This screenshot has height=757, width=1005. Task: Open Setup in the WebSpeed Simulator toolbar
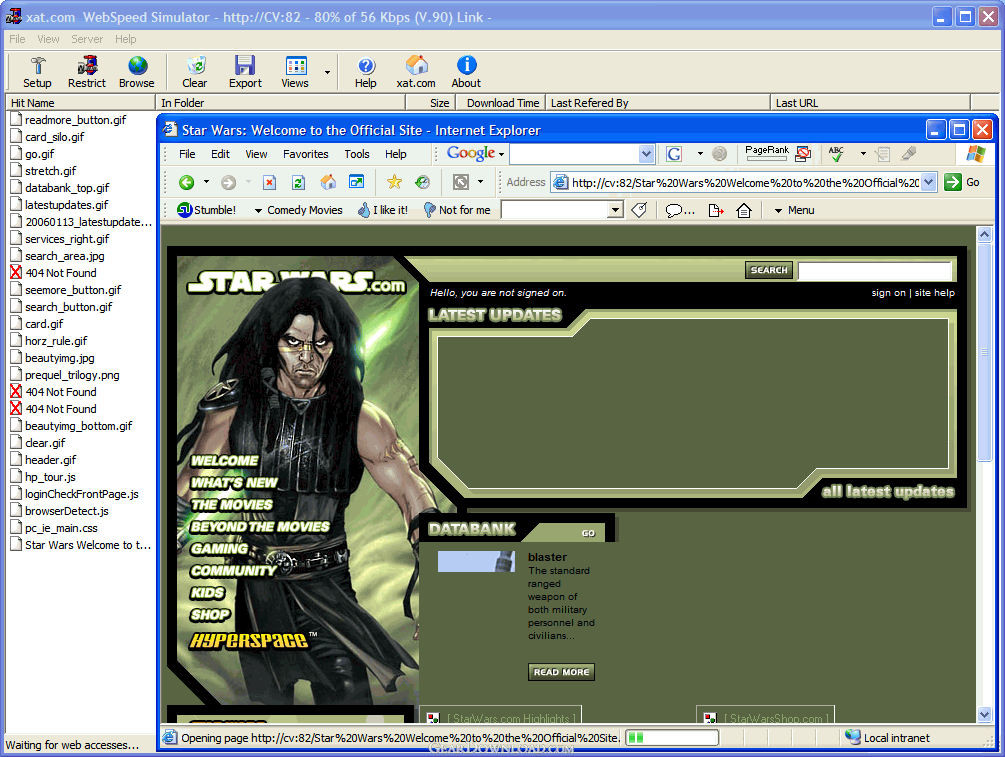click(x=37, y=72)
